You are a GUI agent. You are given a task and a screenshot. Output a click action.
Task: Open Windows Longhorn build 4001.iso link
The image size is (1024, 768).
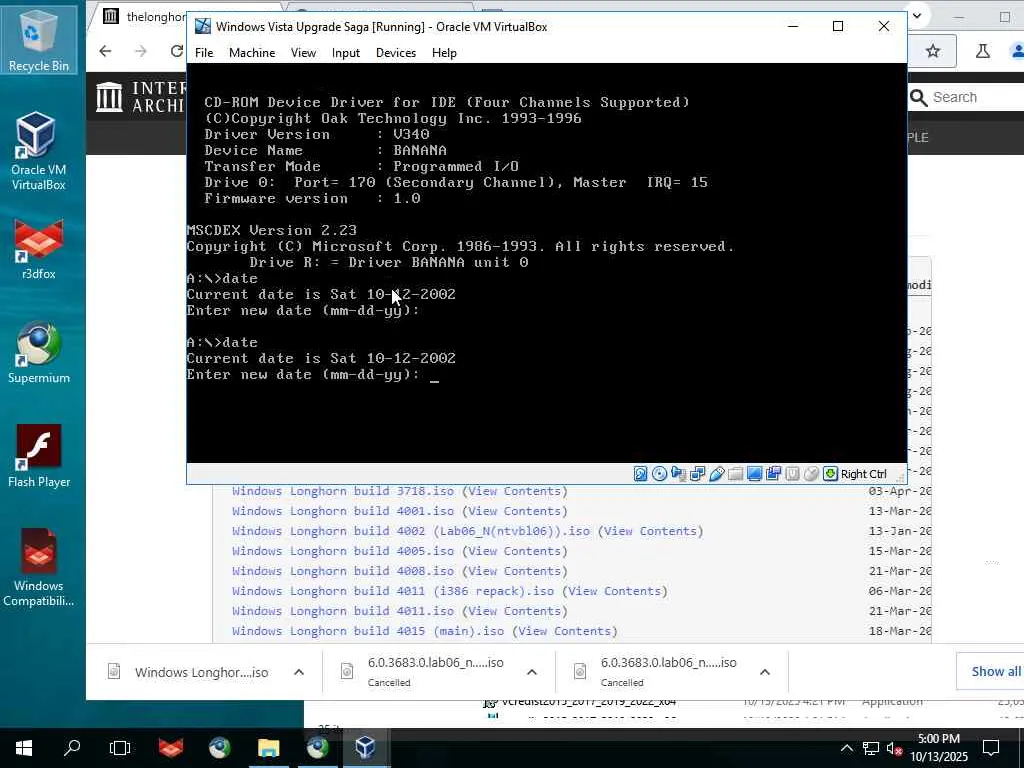343,511
